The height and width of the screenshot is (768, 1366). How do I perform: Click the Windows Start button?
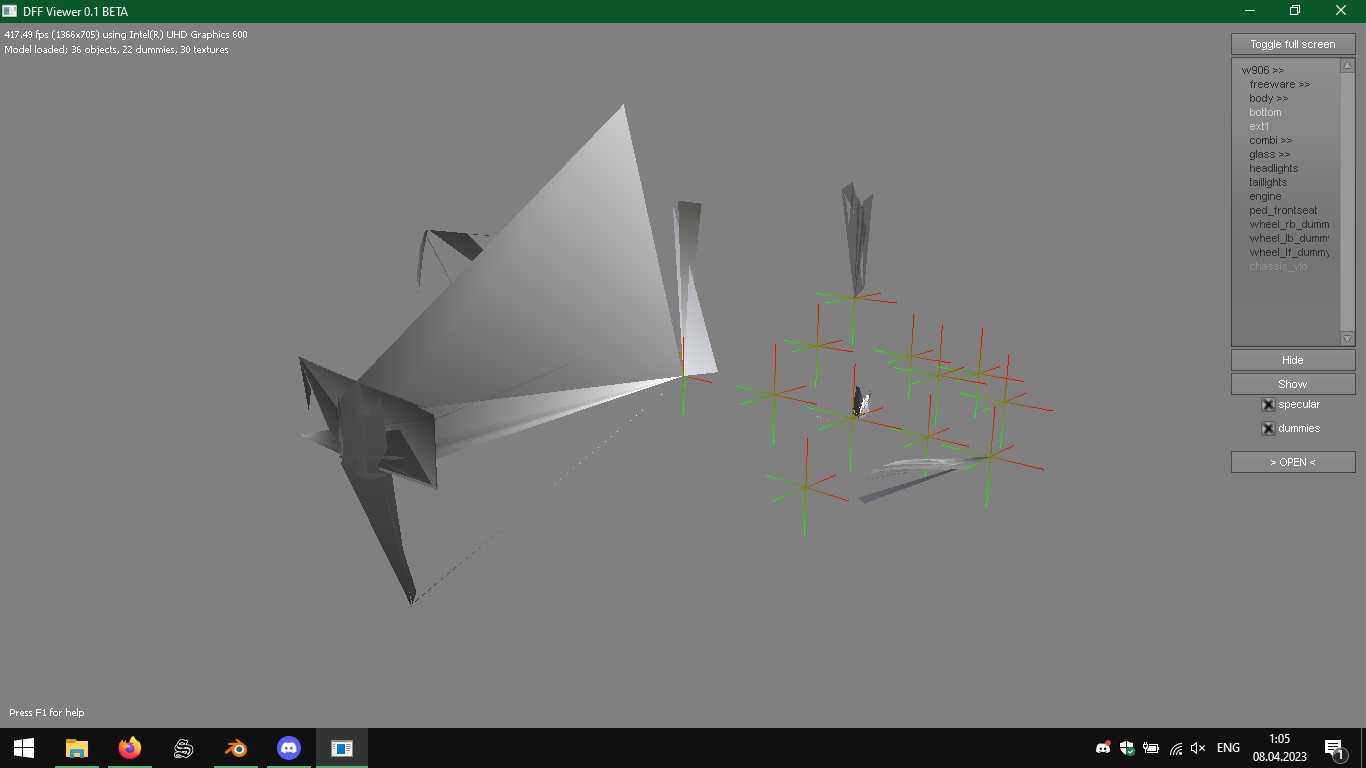[24, 748]
